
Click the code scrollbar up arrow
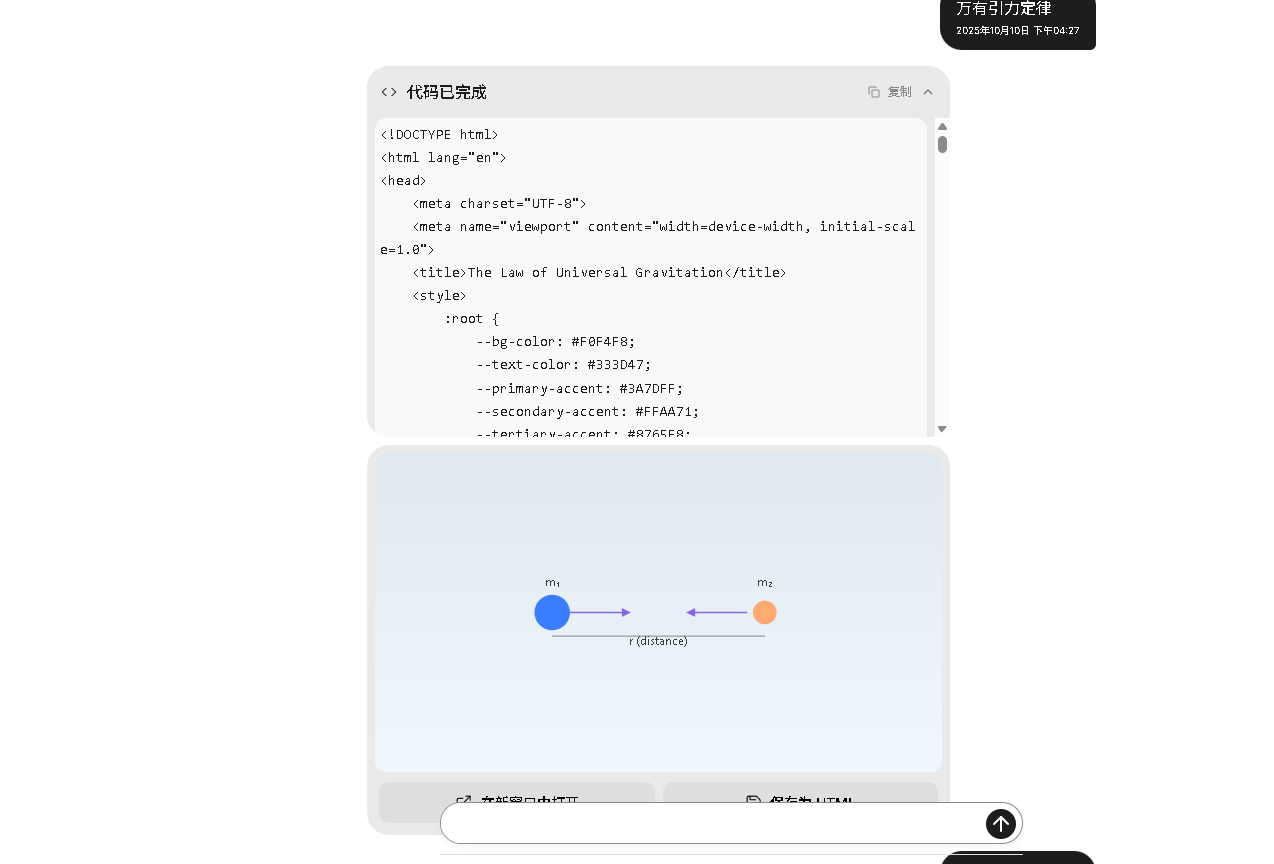[x=942, y=126]
